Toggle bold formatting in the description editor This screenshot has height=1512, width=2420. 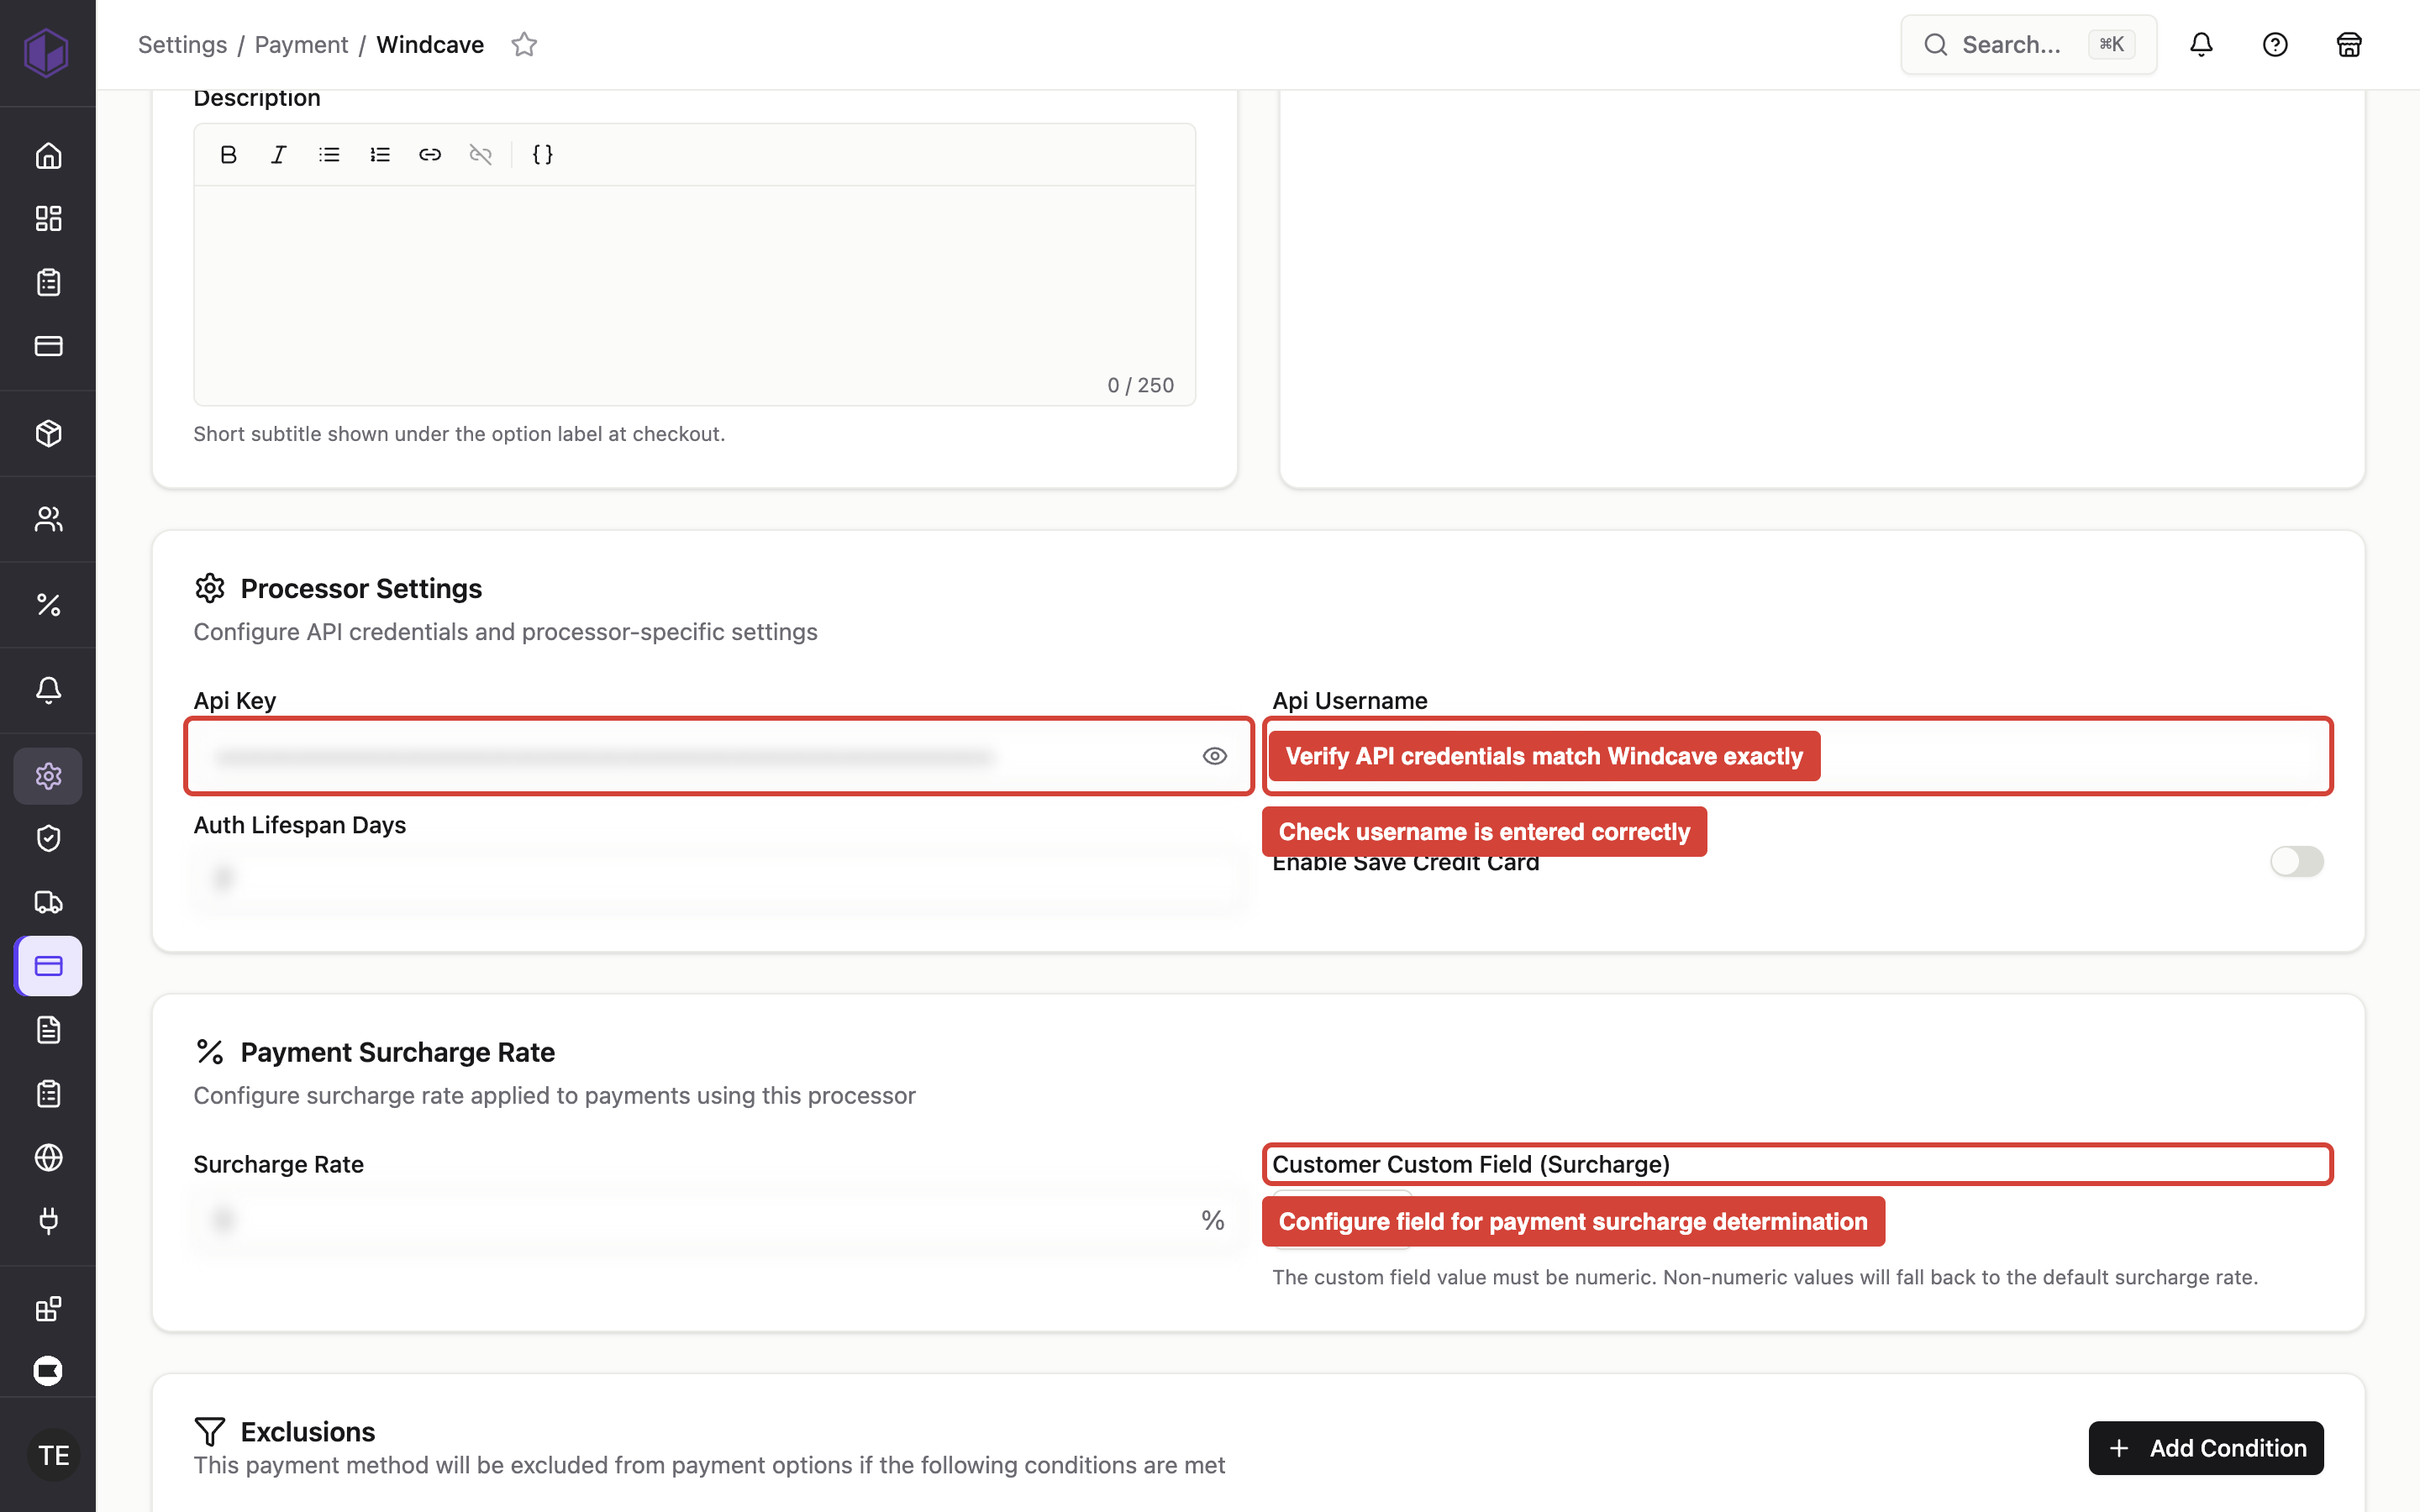(228, 154)
